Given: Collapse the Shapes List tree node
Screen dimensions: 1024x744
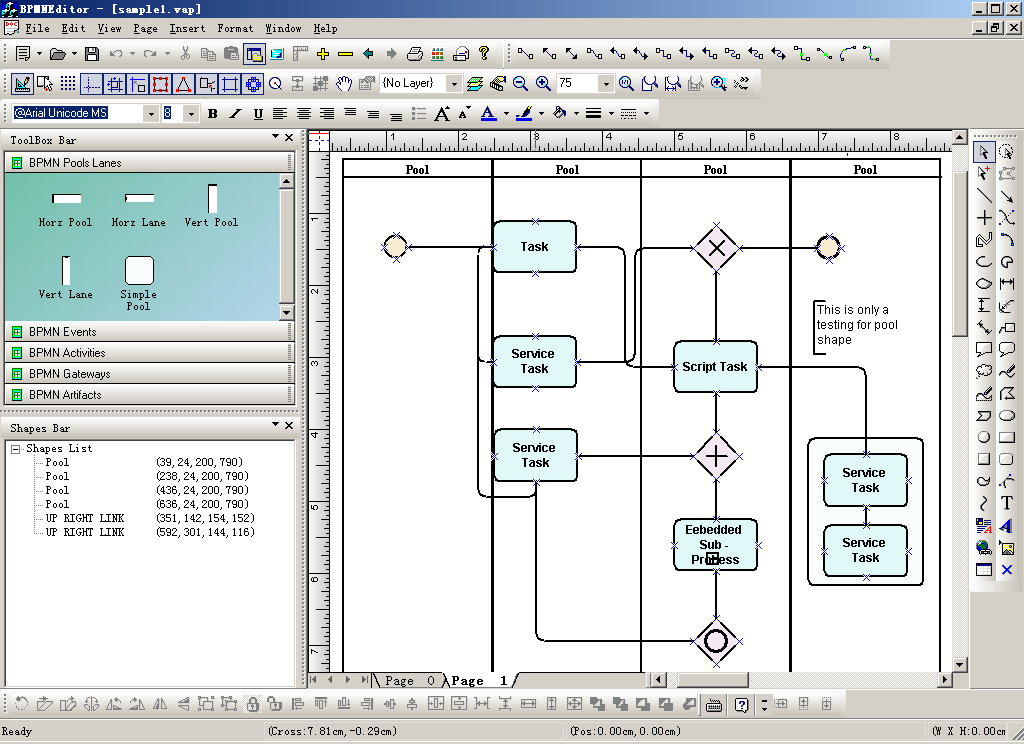Looking at the screenshot, I should click(16, 449).
